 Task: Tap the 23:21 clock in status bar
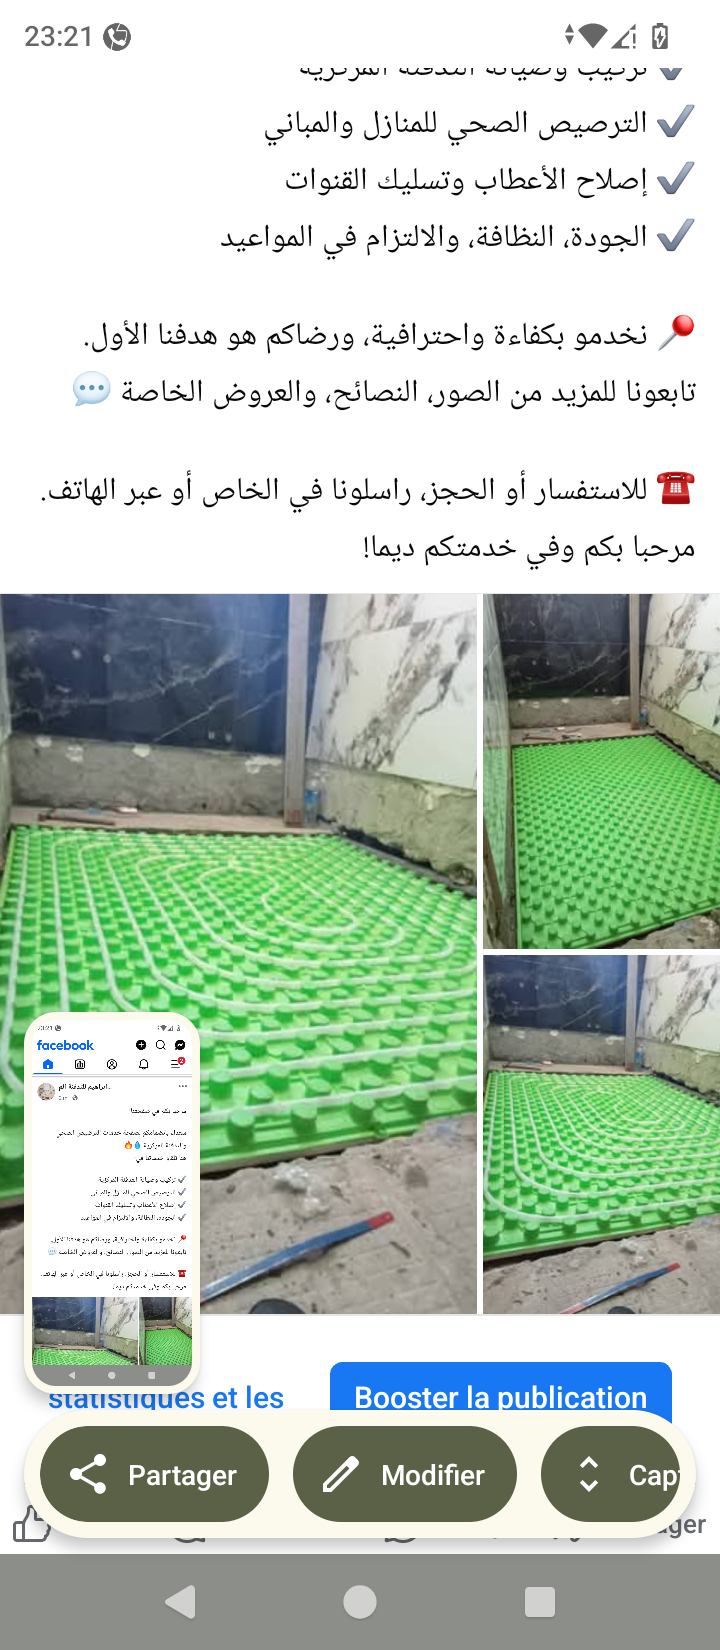[x=58, y=37]
